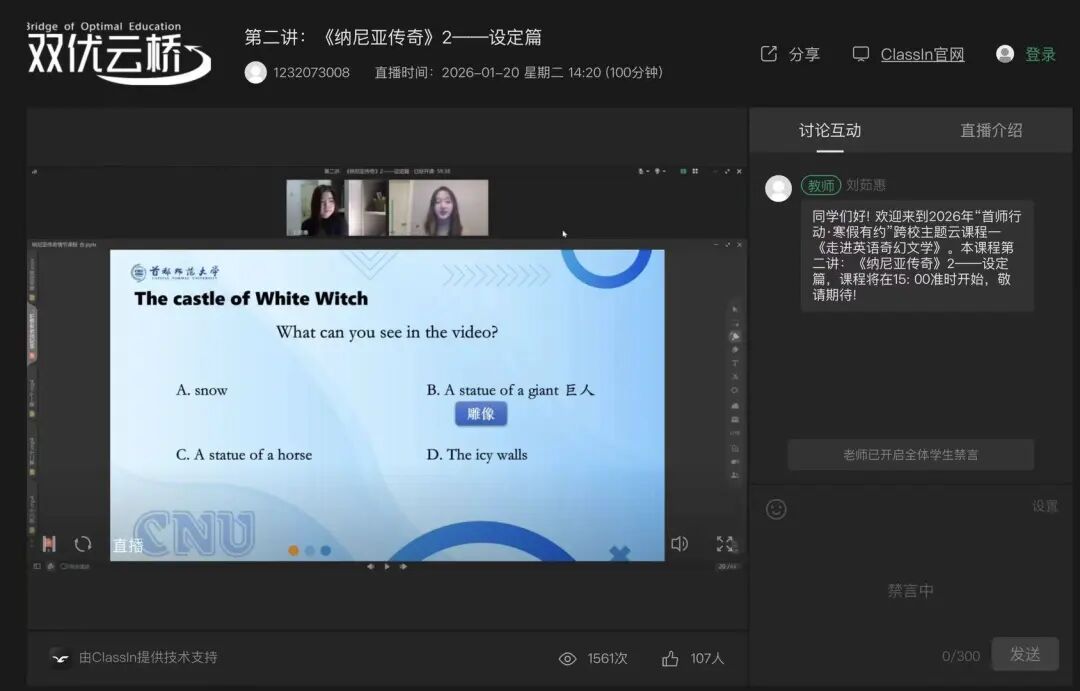The width and height of the screenshot is (1080, 691).
Task: Click the 双优云桥 logo
Action: pos(118,52)
